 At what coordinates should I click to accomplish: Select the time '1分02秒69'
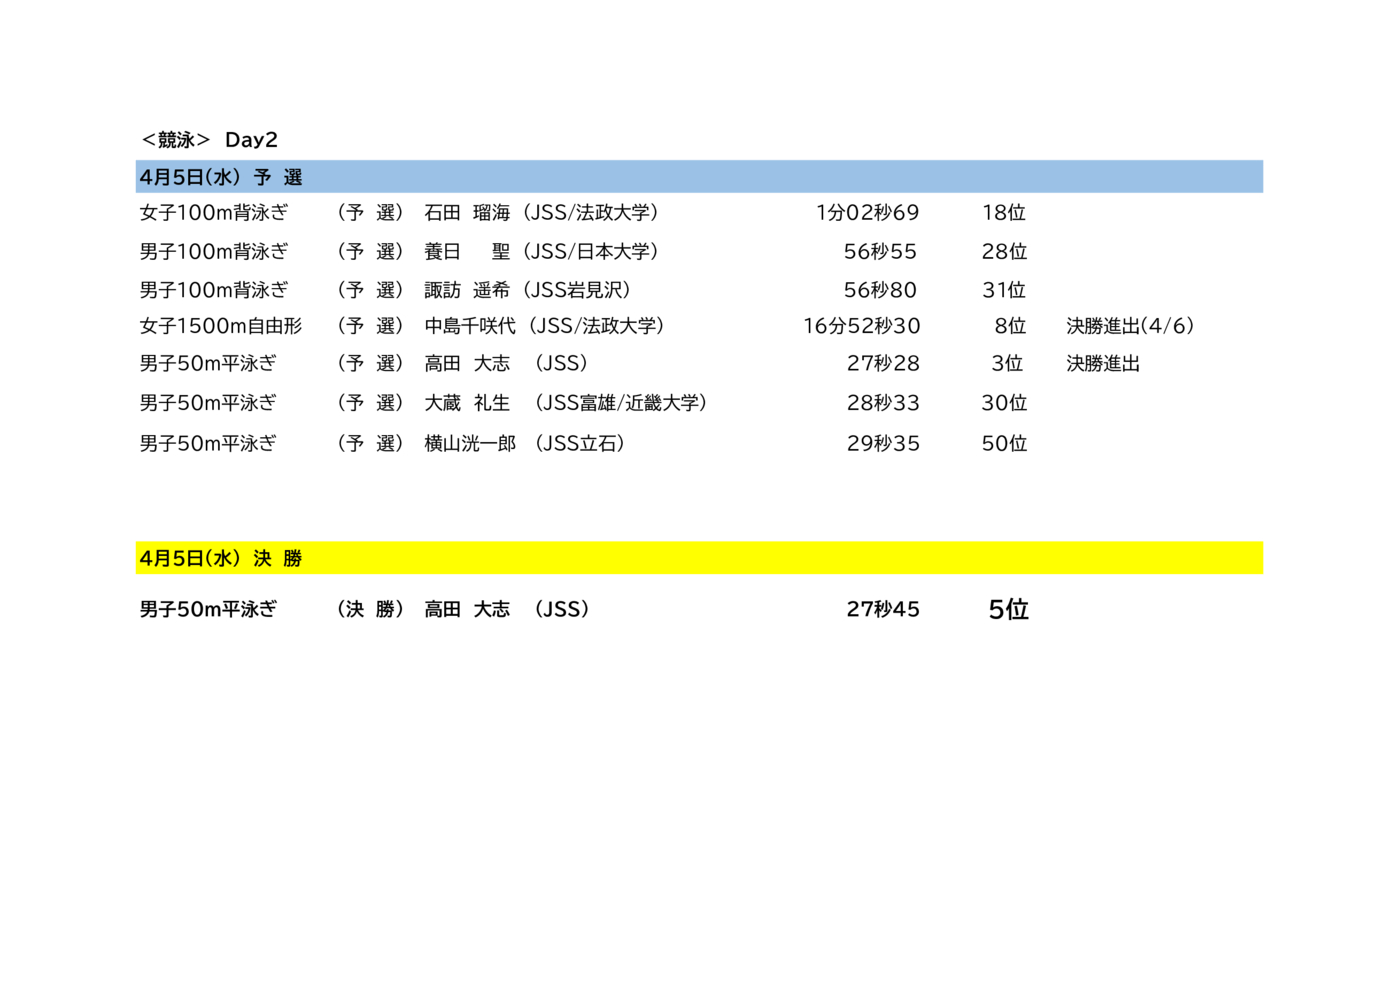[867, 212]
